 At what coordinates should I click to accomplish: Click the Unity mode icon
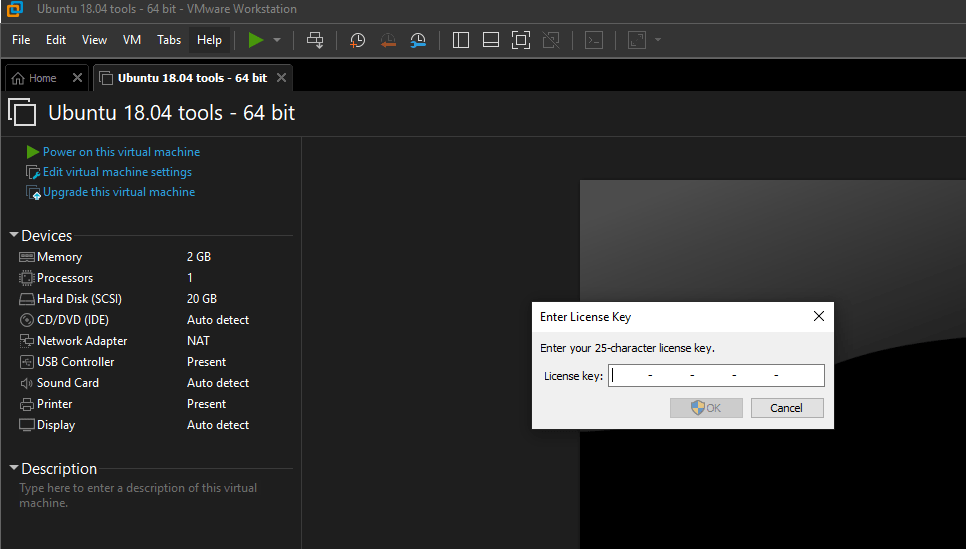click(551, 40)
